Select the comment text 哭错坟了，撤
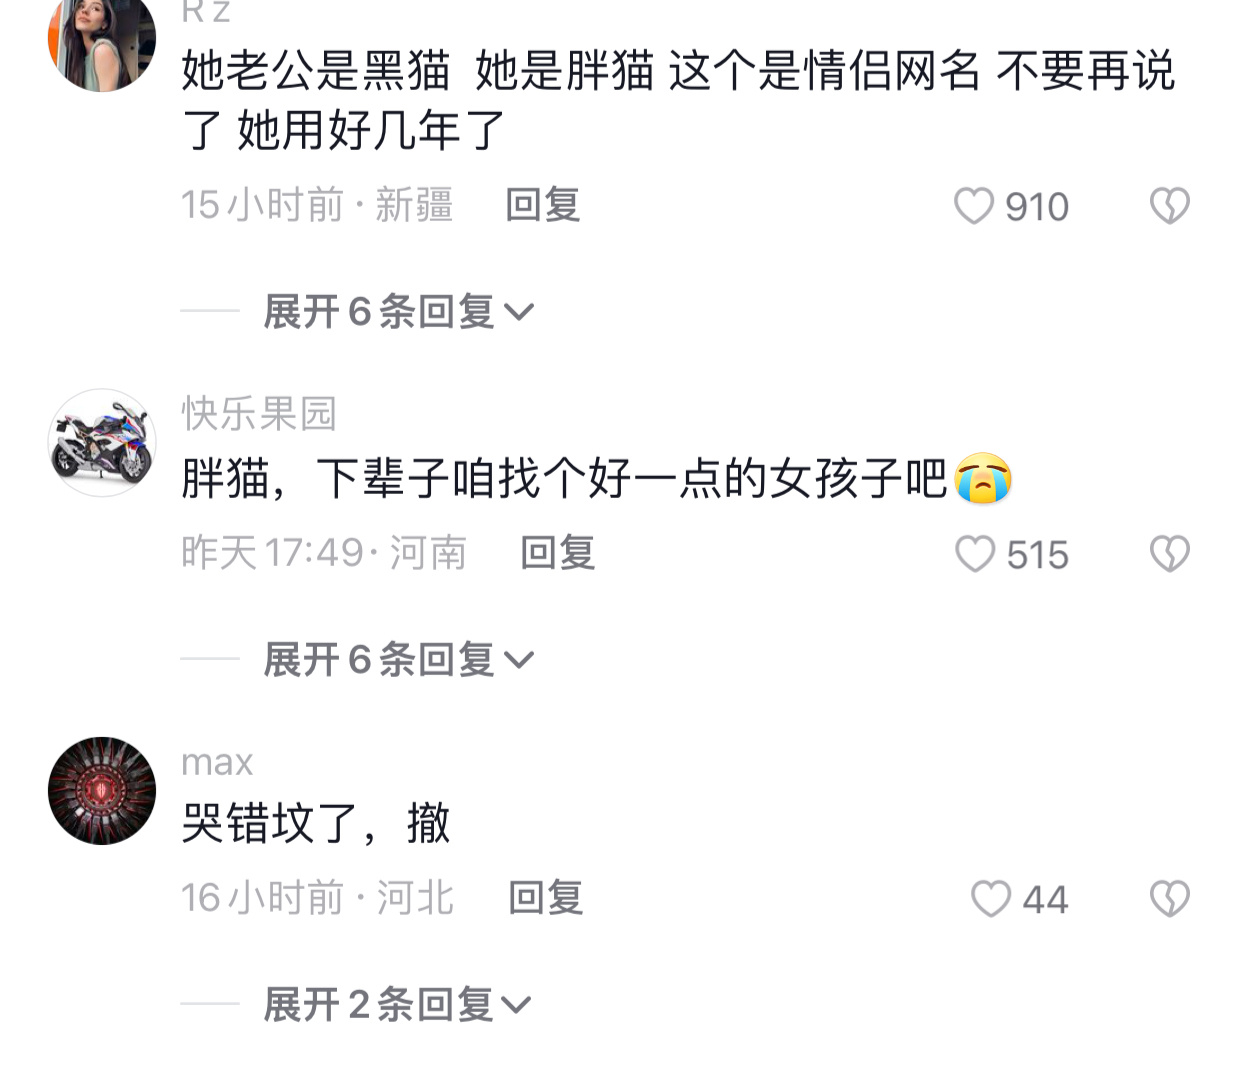1242x1069 pixels. 316,824
